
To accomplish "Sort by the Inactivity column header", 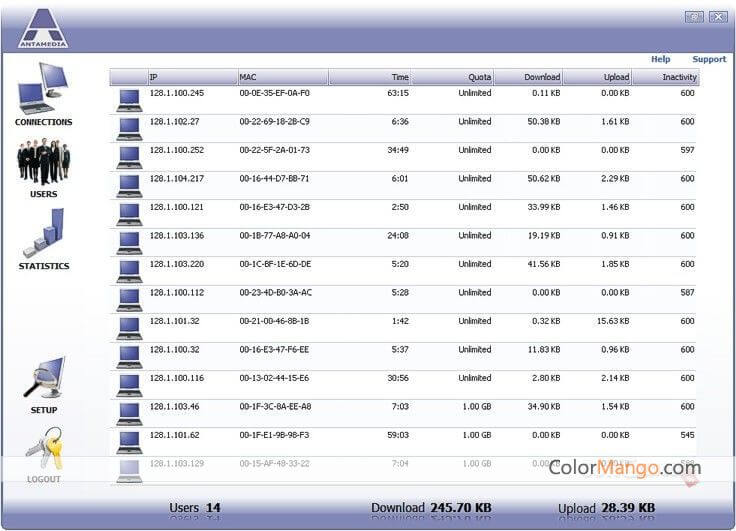I will pyautogui.click(x=666, y=77).
